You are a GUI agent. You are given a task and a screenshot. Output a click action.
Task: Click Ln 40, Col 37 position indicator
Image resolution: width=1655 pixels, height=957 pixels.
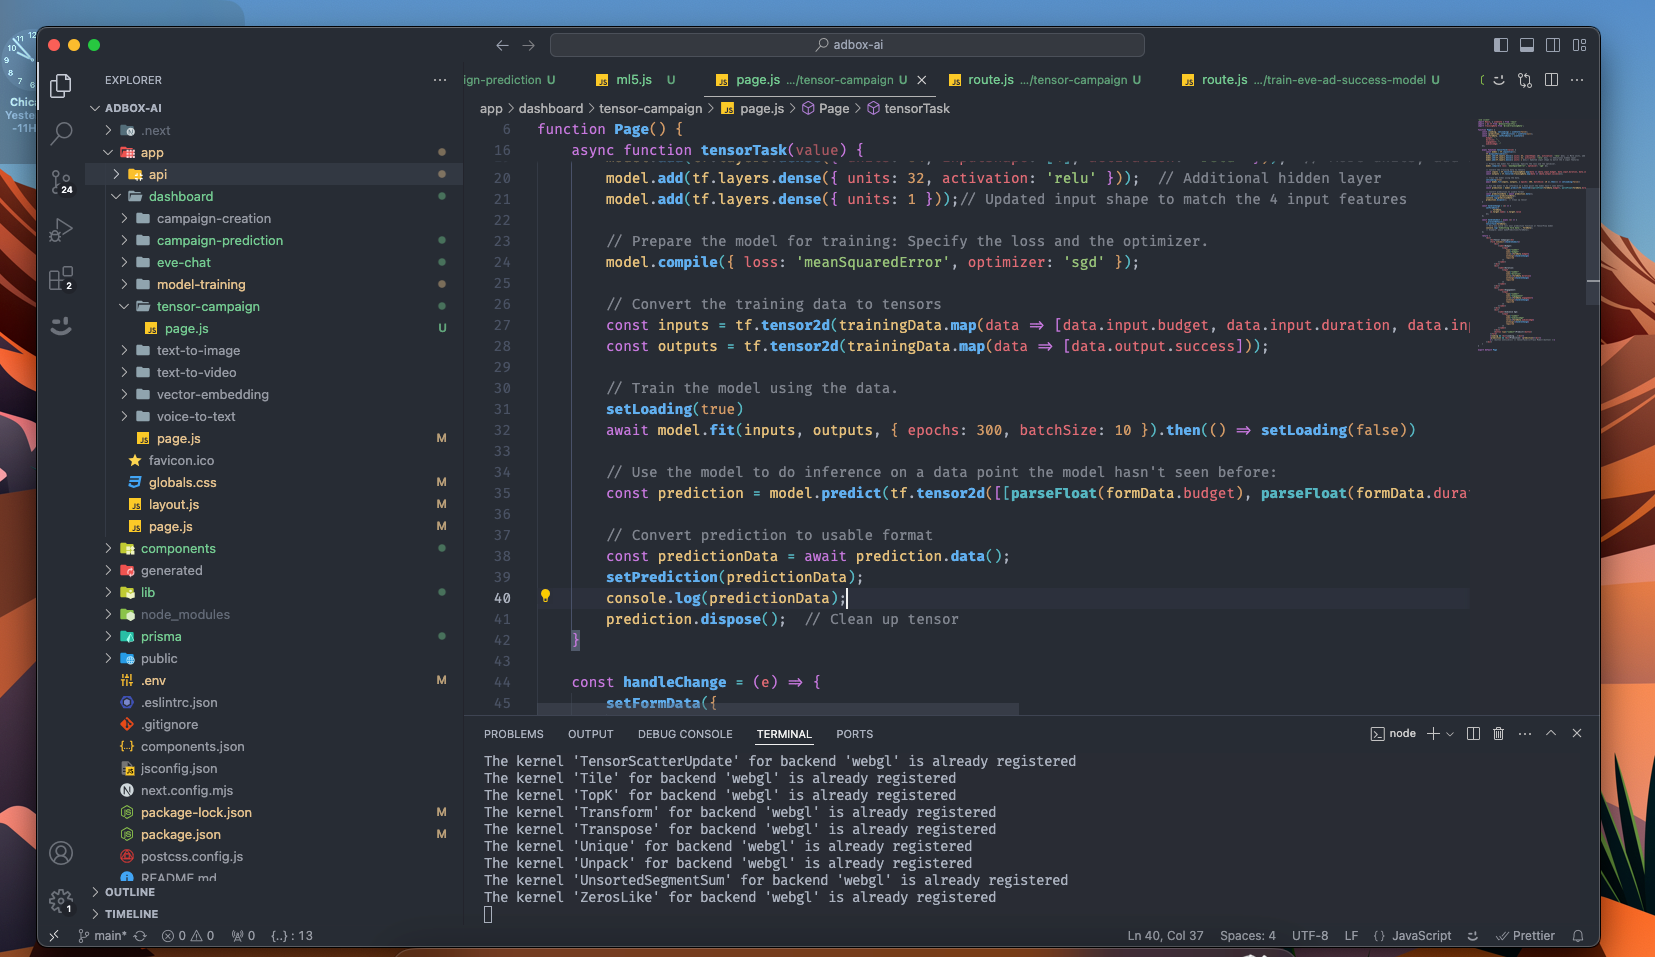click(1165, 936)
